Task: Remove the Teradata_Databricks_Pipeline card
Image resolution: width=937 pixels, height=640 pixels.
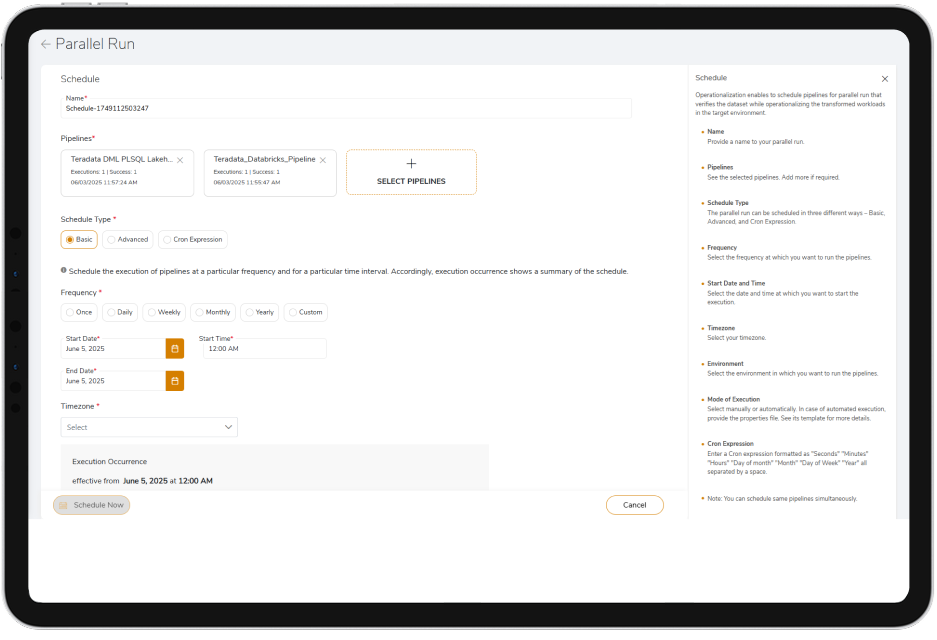Action: [323, 160]
